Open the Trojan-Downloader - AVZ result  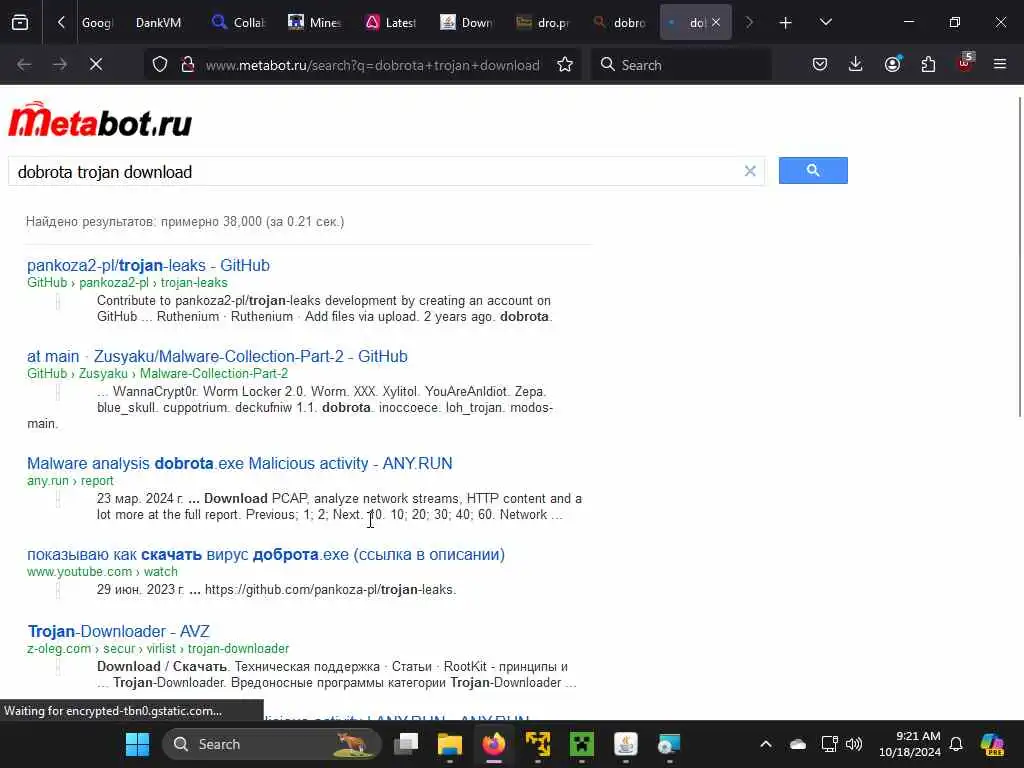pyautogui.click(x=119, y=632)
